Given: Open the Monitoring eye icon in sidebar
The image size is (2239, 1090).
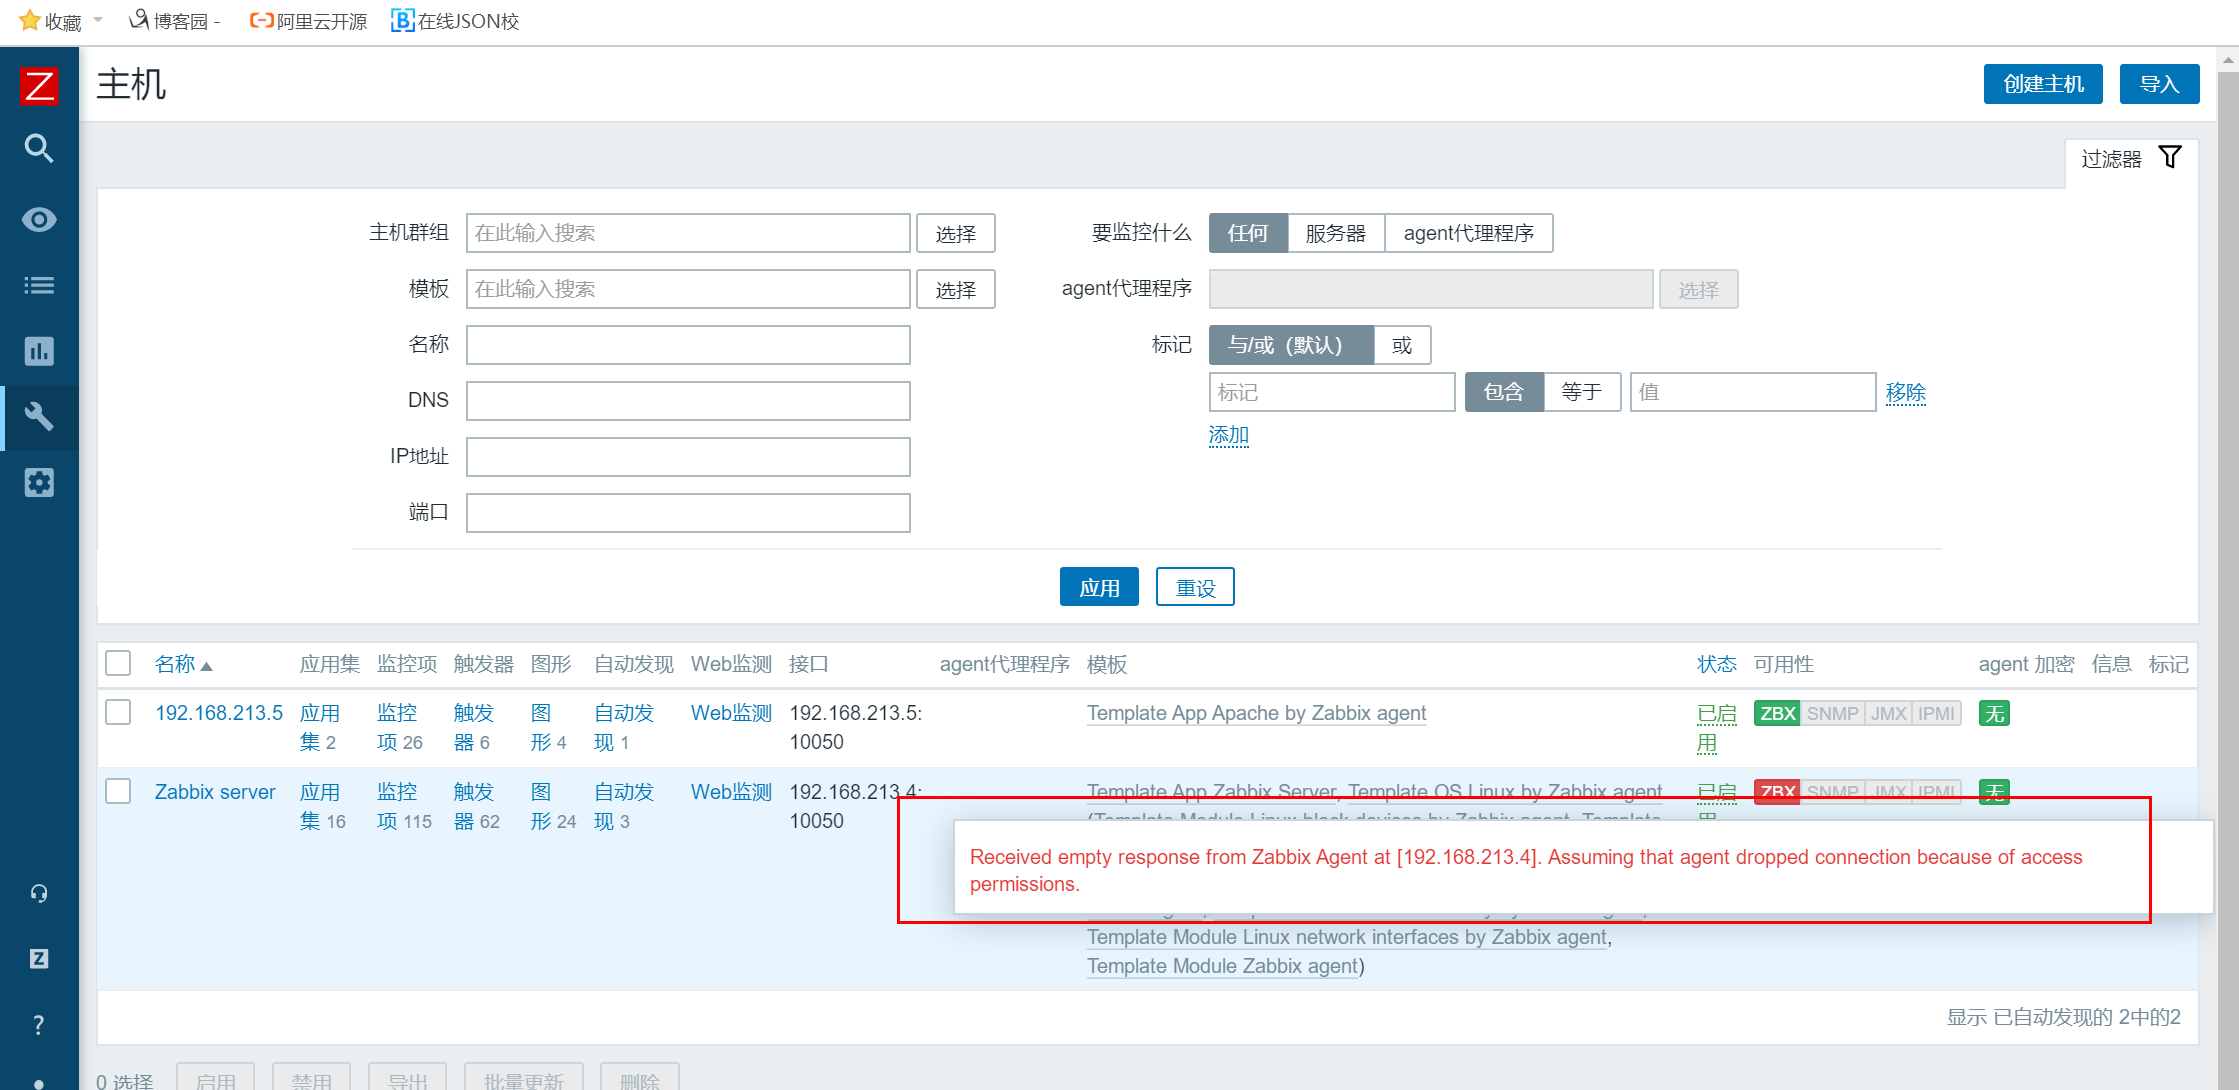Looking at the screenshot, I should pyautogui.click(x=39, y=220).
